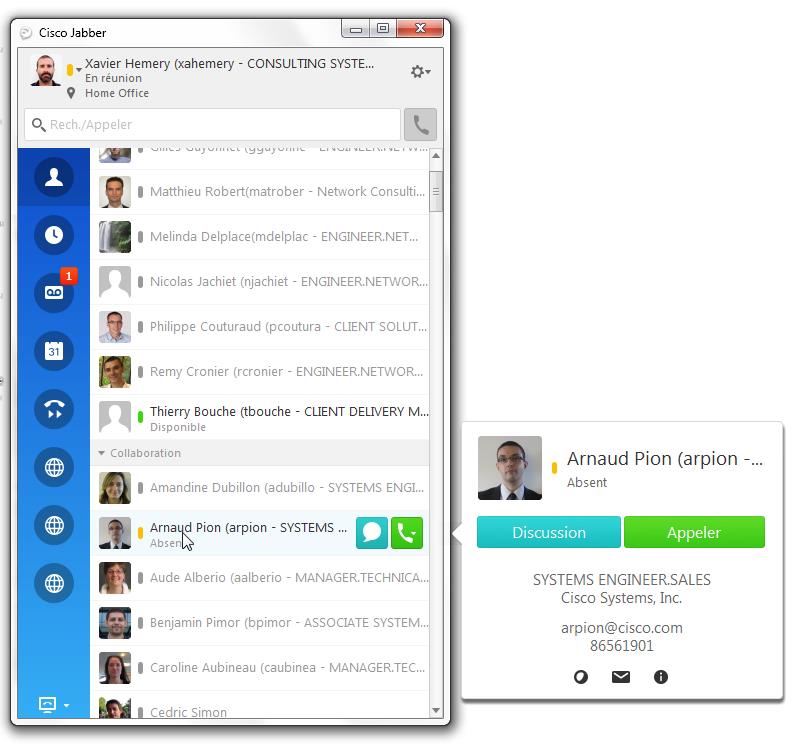Select contact Thierry Bouche in the list
The height and width of the screenshot is (753, 809).
click(260, 418)
